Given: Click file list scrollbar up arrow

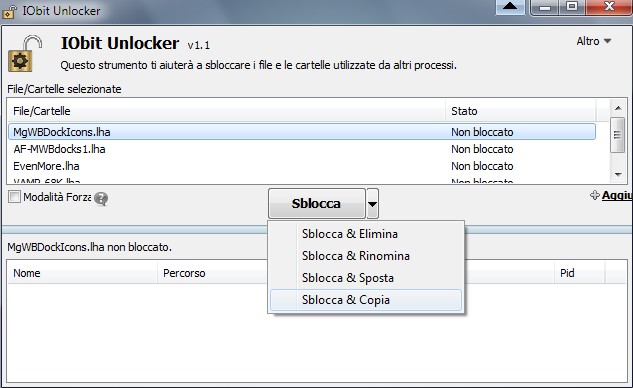Looking at the screenshot, I should pyautogui.click(x=618, y=108).
